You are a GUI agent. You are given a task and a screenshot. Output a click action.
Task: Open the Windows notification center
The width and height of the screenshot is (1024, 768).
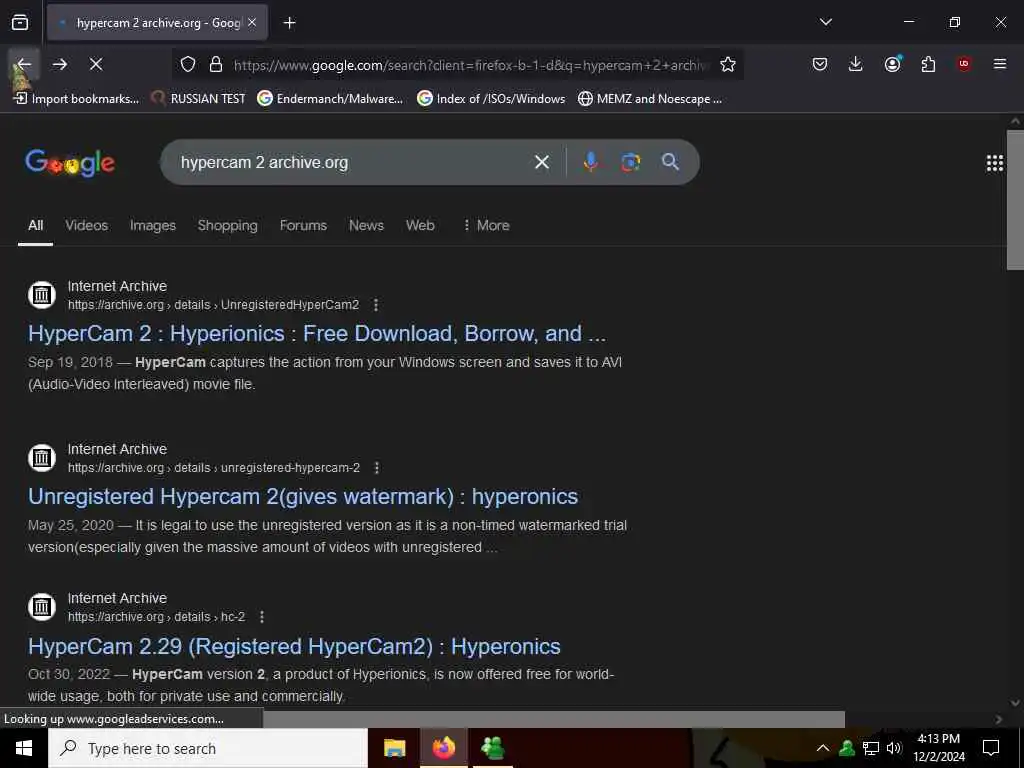click(991, 748)
